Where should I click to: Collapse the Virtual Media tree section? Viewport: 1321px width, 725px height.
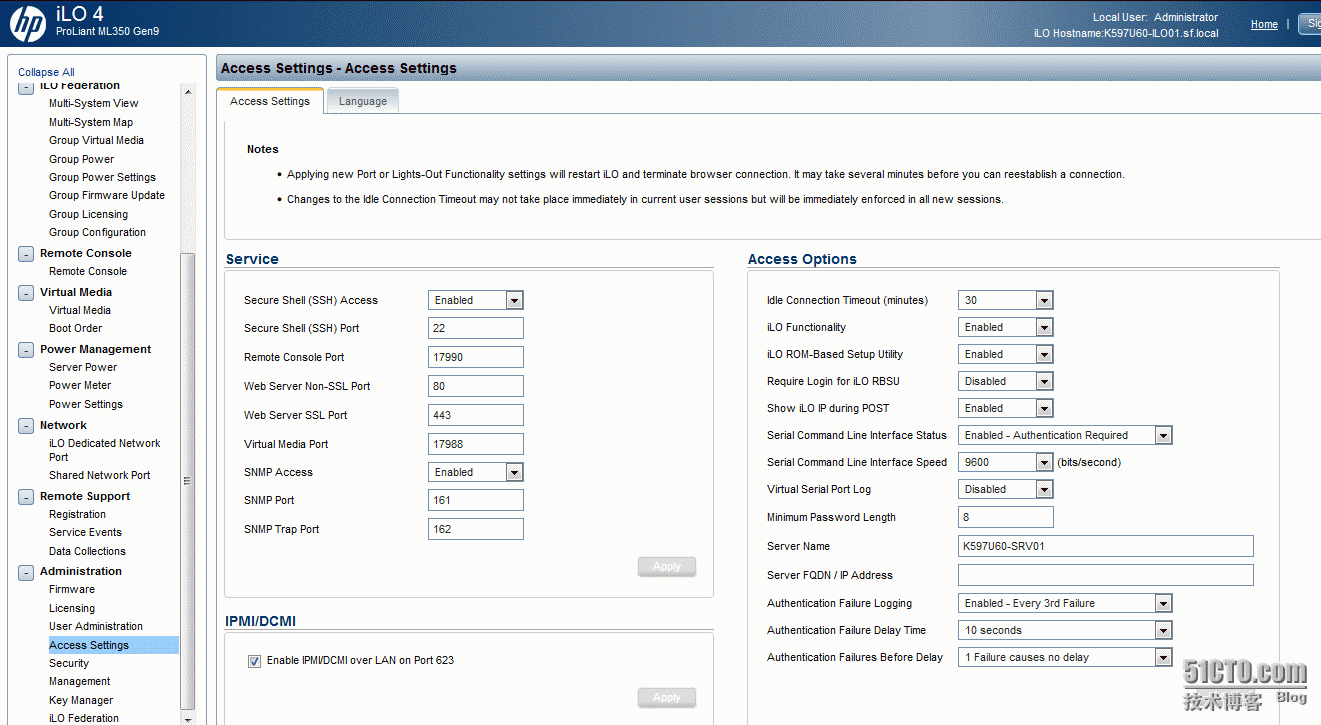(x=26, y=293)
